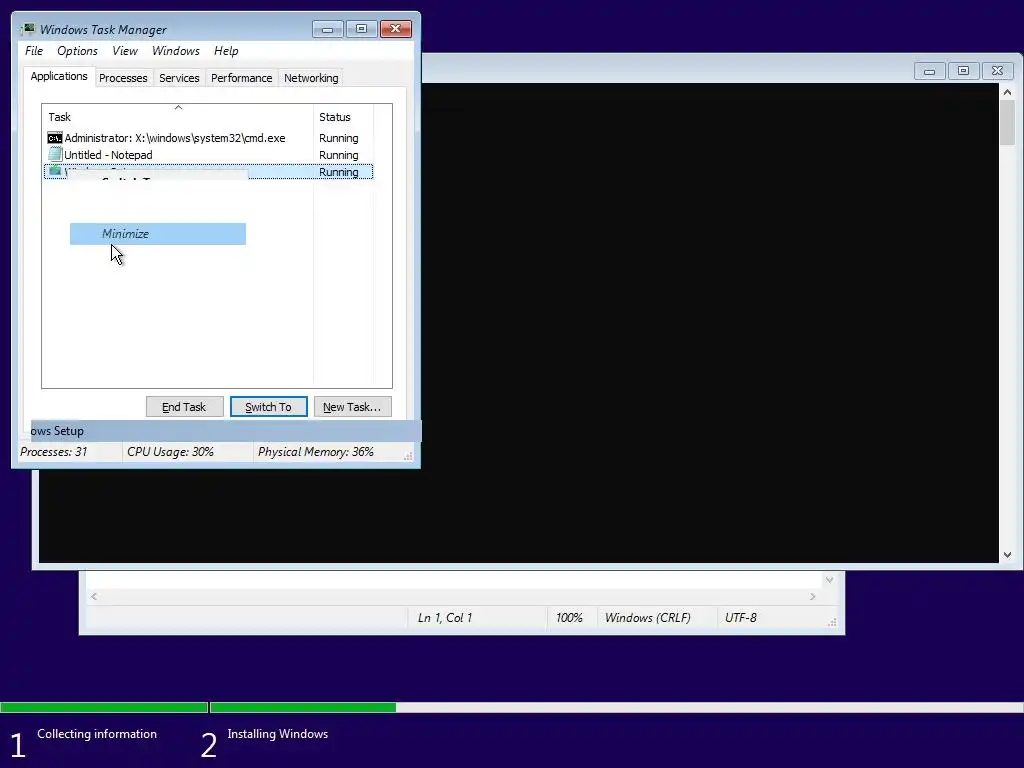This screenshot has height=768, width=1024.
Task: Click the resize grip of Task Manager
Action: (408, 456)
